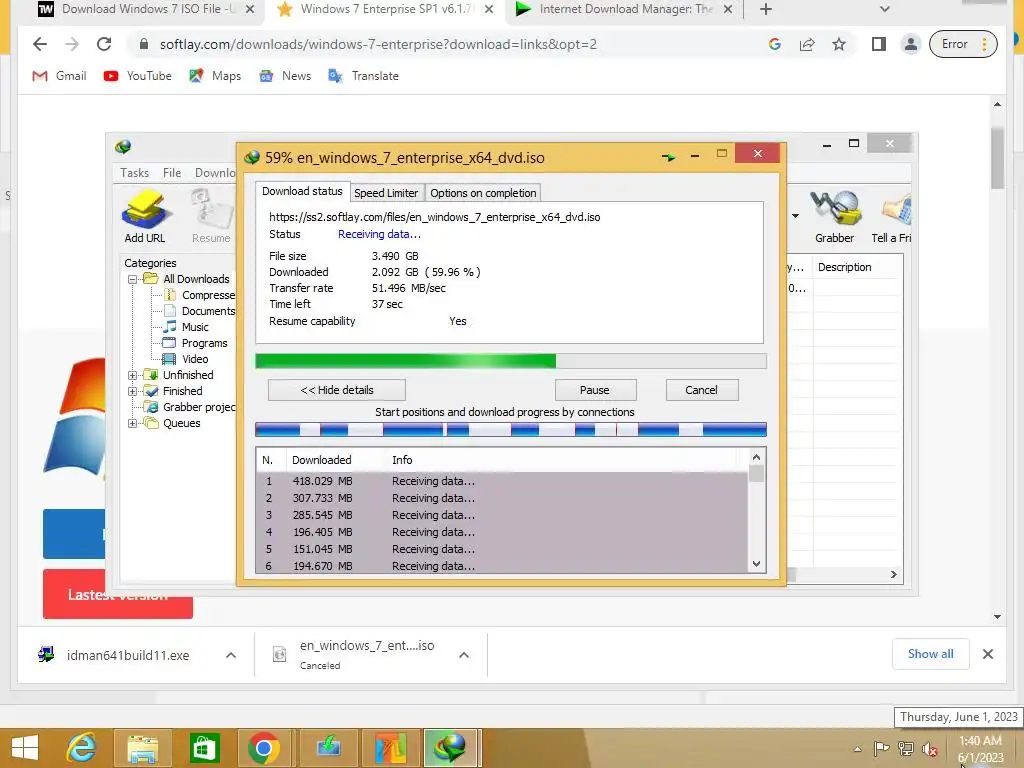
Task: Open the Tasks menu in IDM
Action: pyautogui.click(x=135, y=173)
